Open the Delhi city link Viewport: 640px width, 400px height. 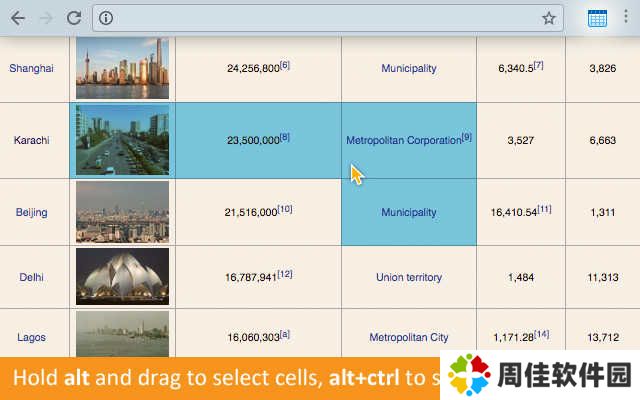tap(31, 277)
